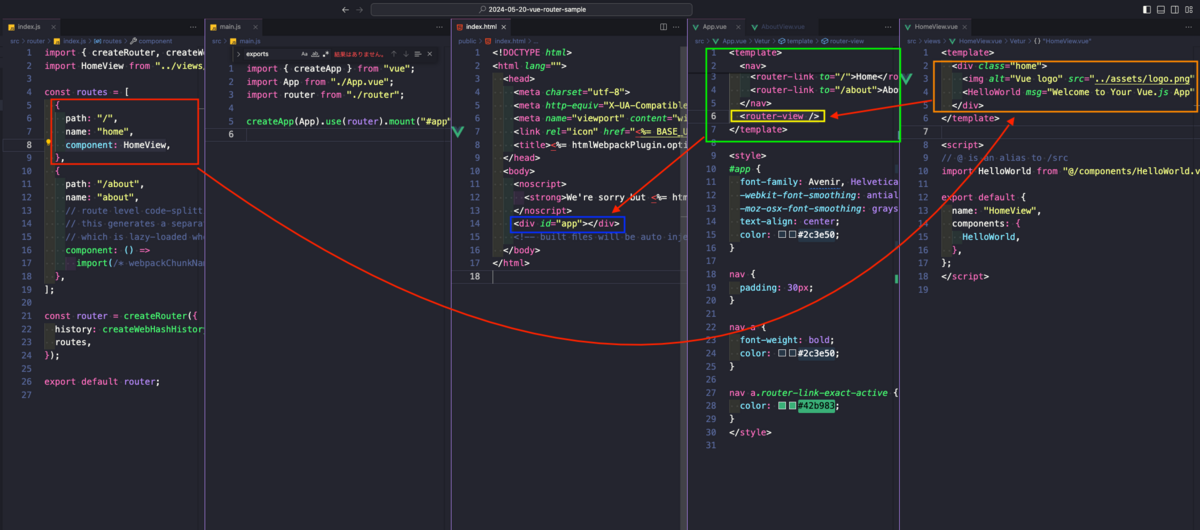
Task: Toggle the bottom panel layout icon
Action: coord(1160,9)
